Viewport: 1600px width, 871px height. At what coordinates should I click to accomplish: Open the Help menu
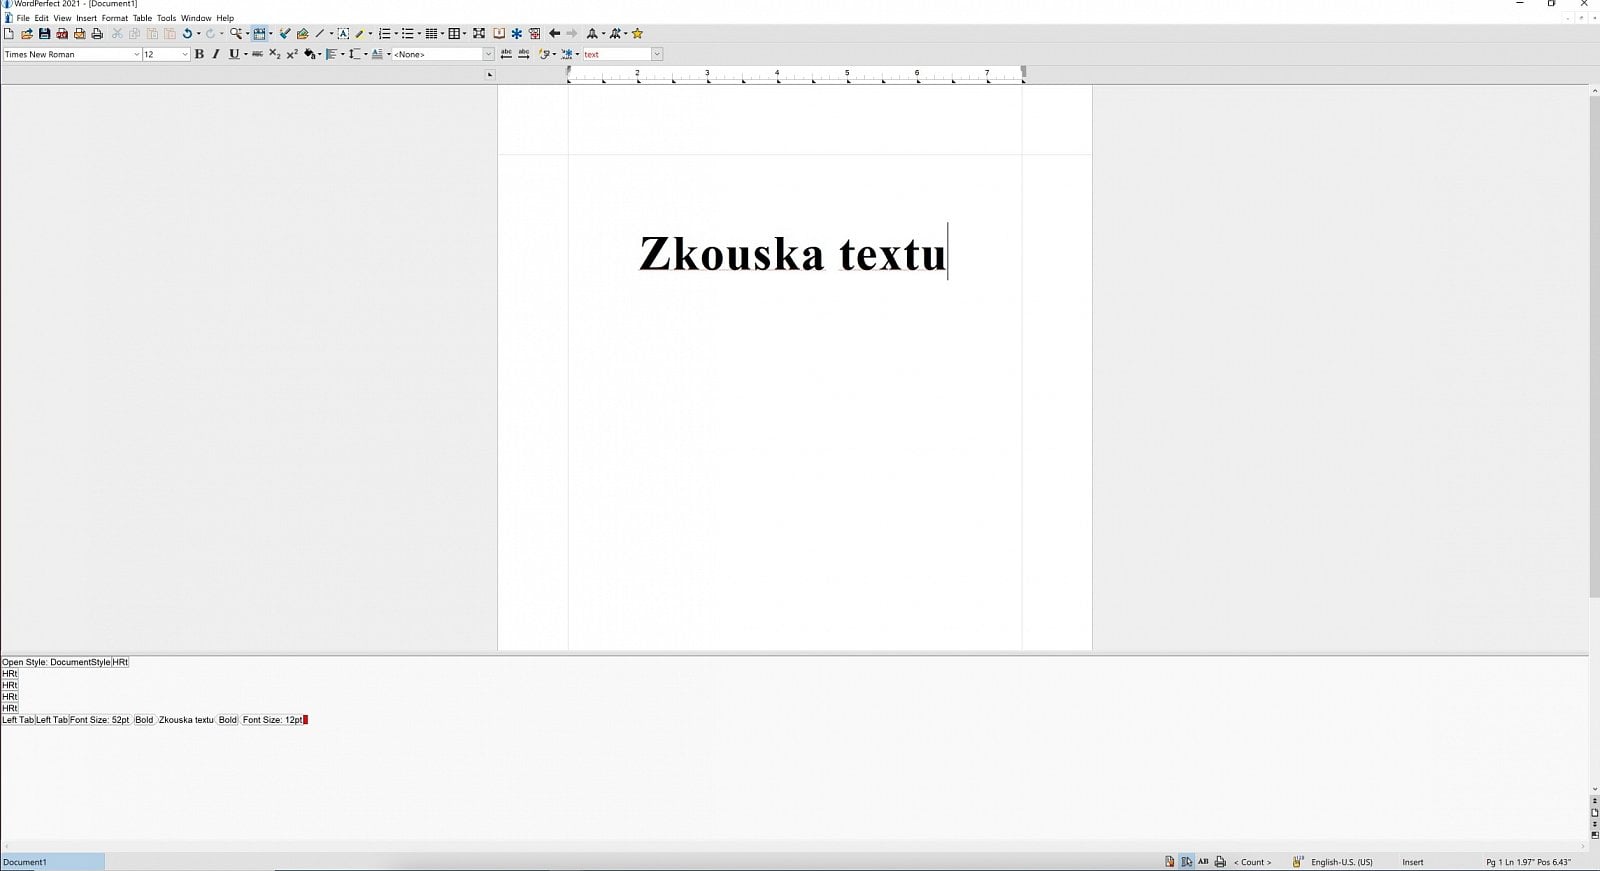tap(225, 18)
